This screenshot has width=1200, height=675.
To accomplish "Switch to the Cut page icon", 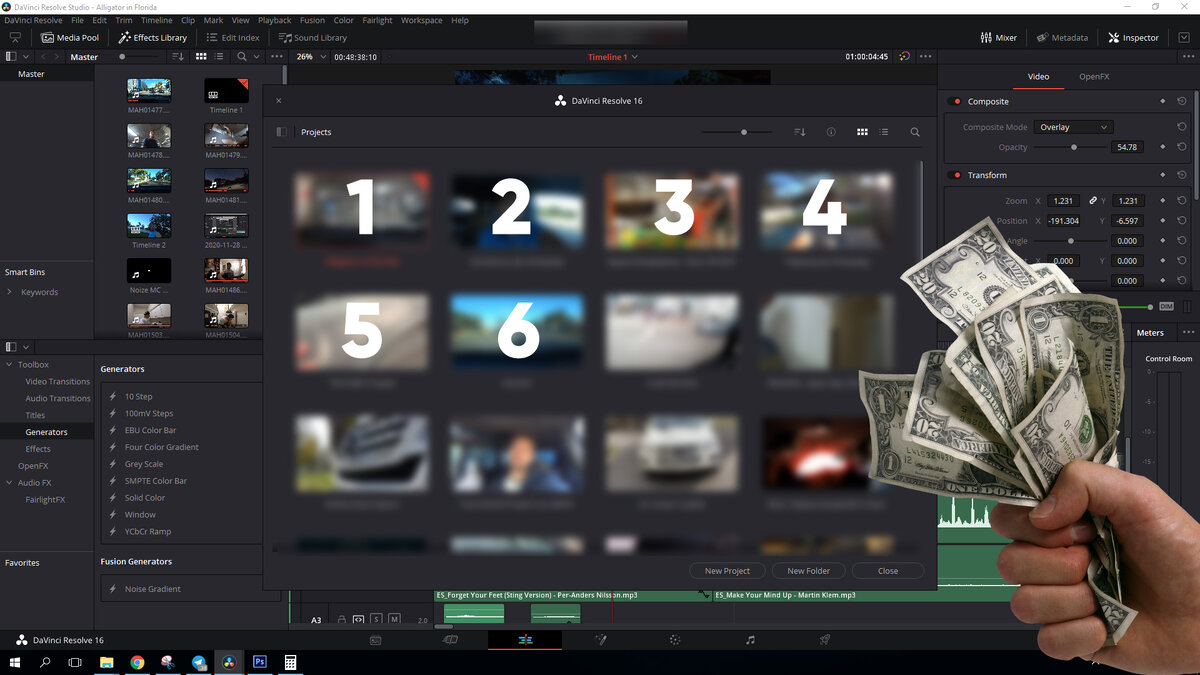I will [x=450, y=640].
